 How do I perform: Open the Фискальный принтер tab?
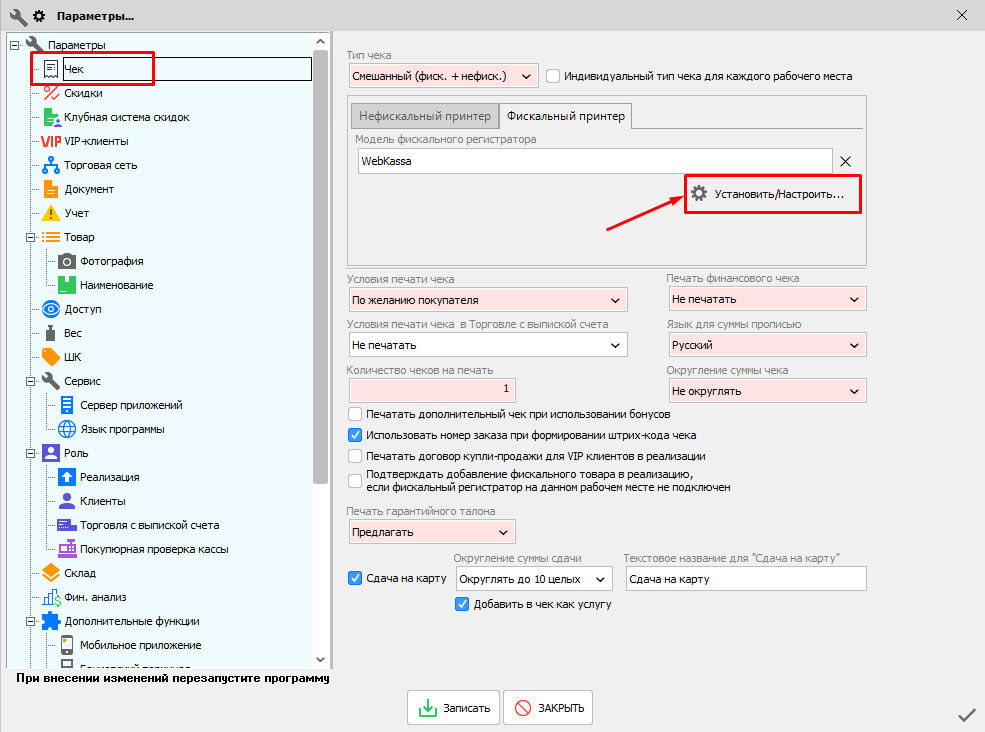[x=565, y=116]
